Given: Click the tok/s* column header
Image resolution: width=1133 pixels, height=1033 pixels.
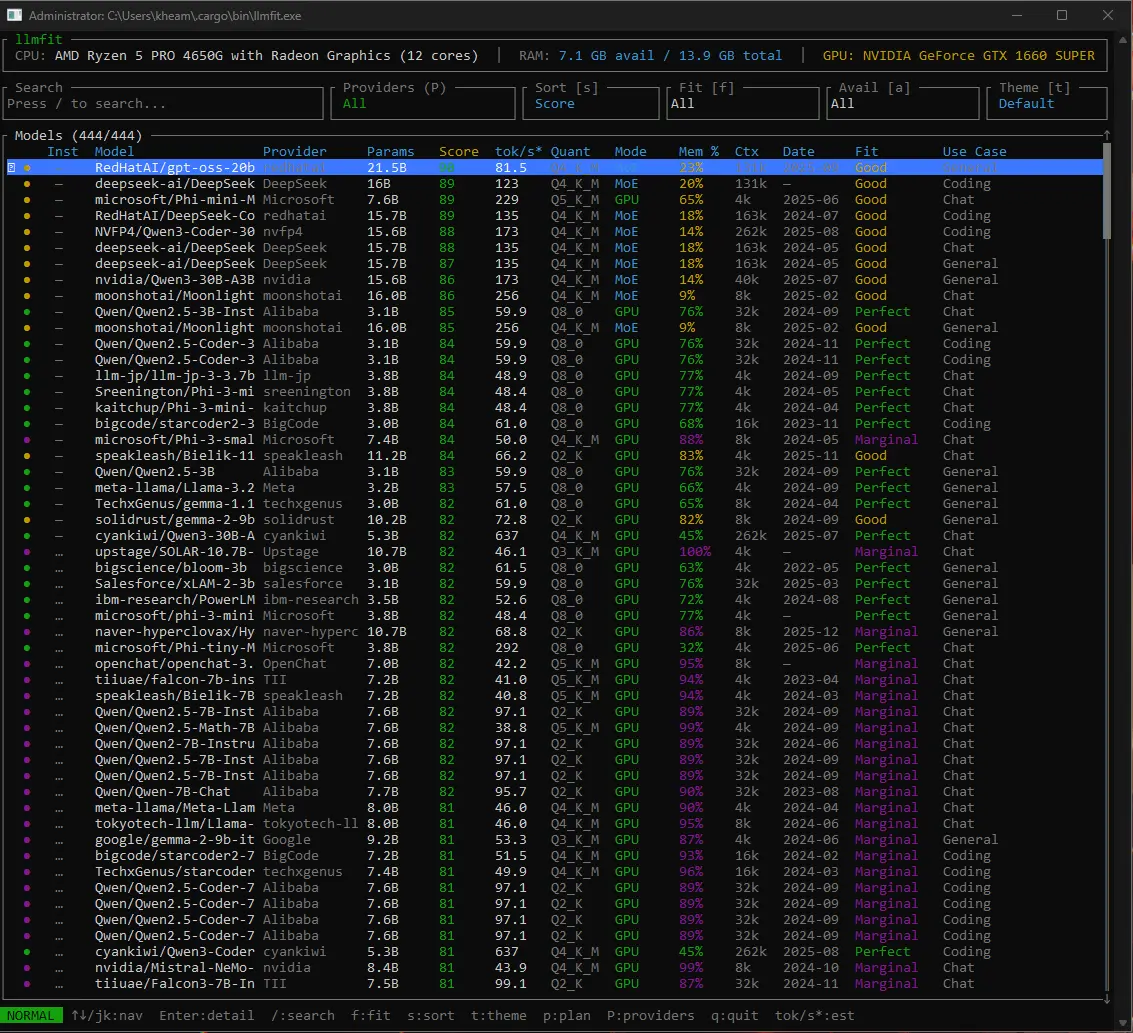Looking at the screenshot, I should 518,152.
